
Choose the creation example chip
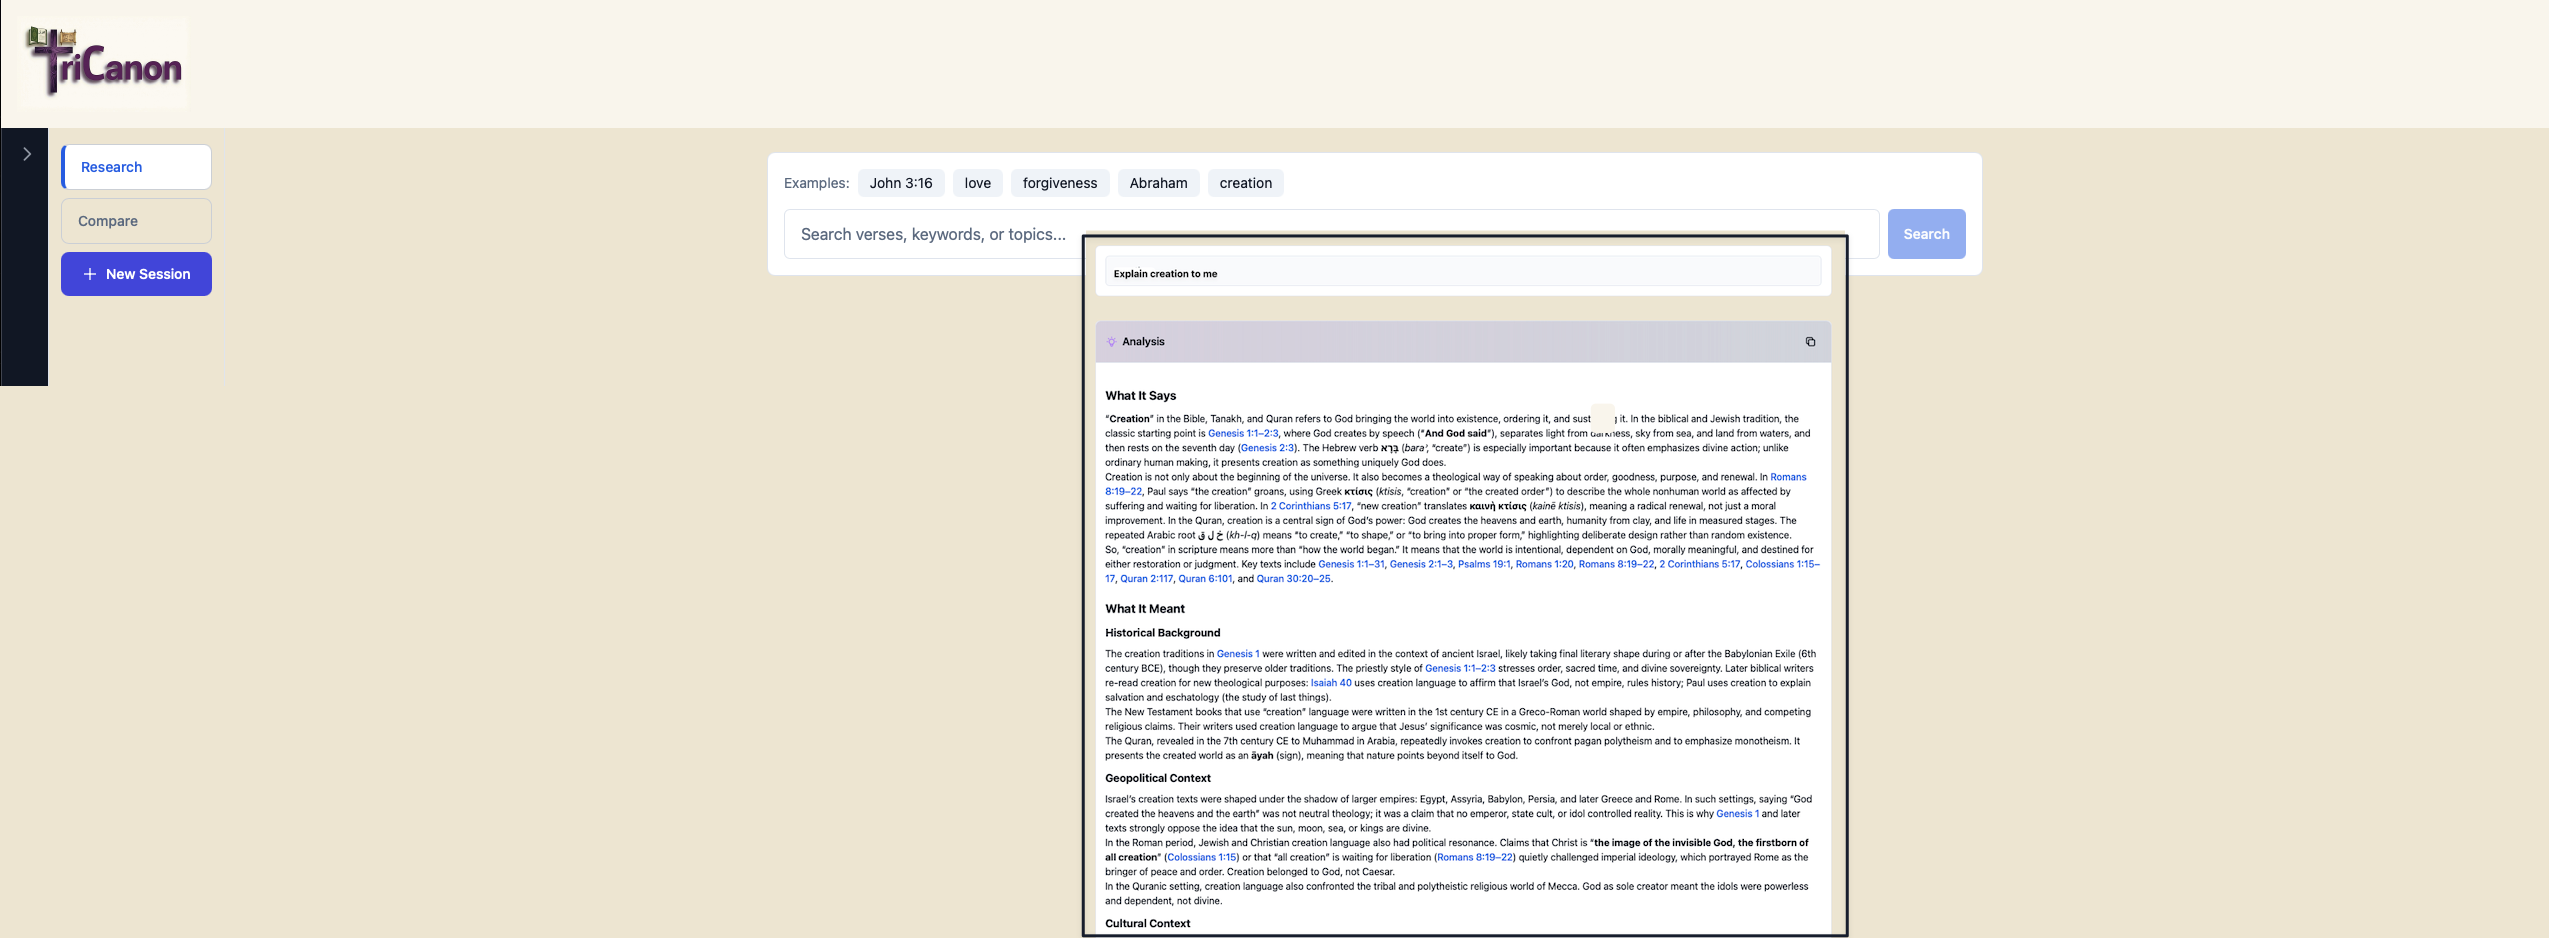[1245, 183]
